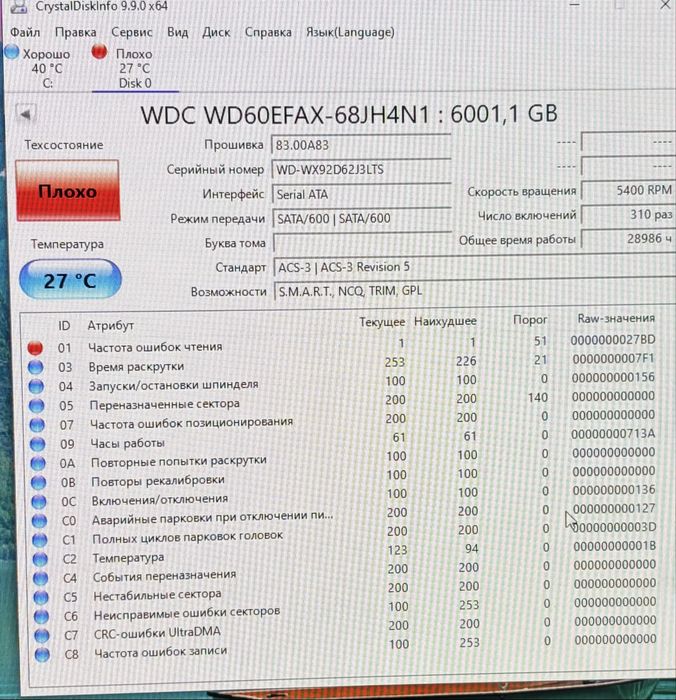Click the Порог column header

pos(530,320)
